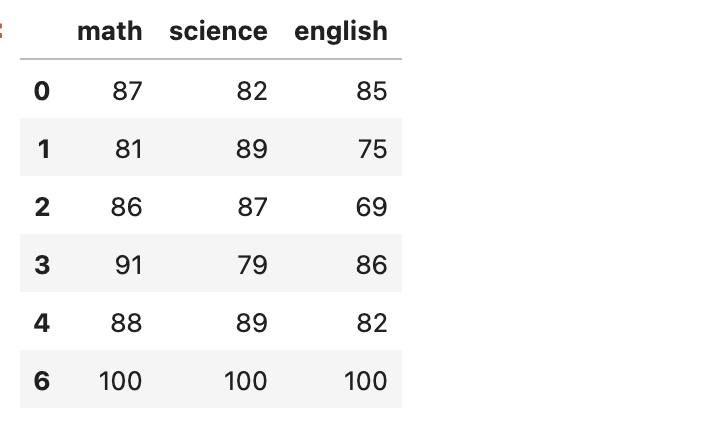The image size is (716, 428).
Task: Click math score 87 in row 0
Action: (127, 92)
